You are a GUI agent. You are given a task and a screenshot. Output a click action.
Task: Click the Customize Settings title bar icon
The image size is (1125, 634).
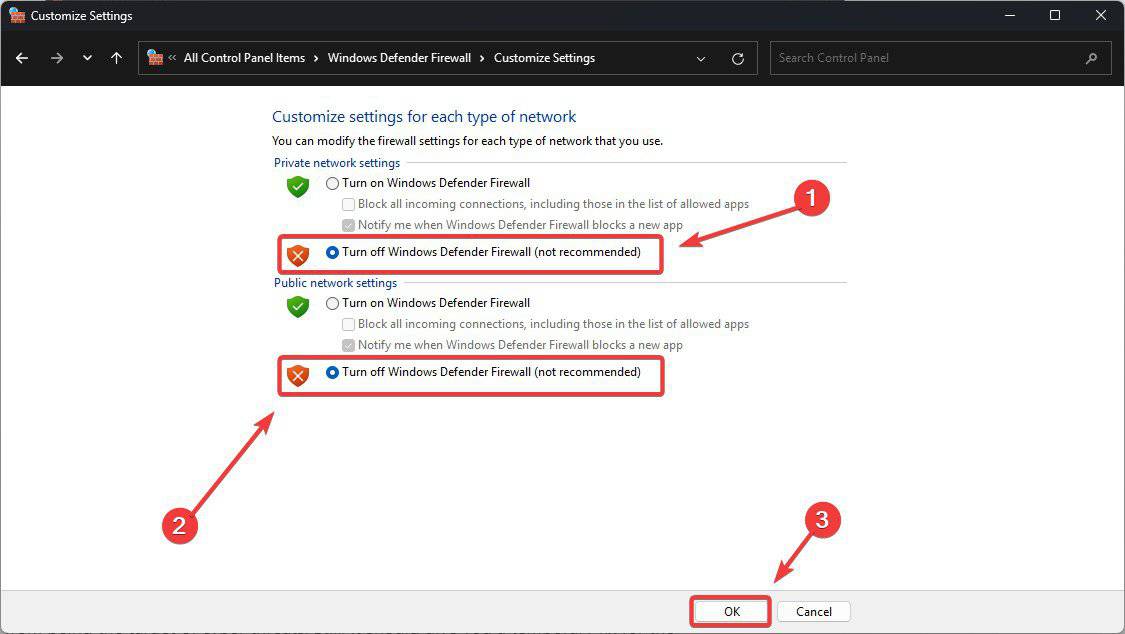[x=17, y=15]
